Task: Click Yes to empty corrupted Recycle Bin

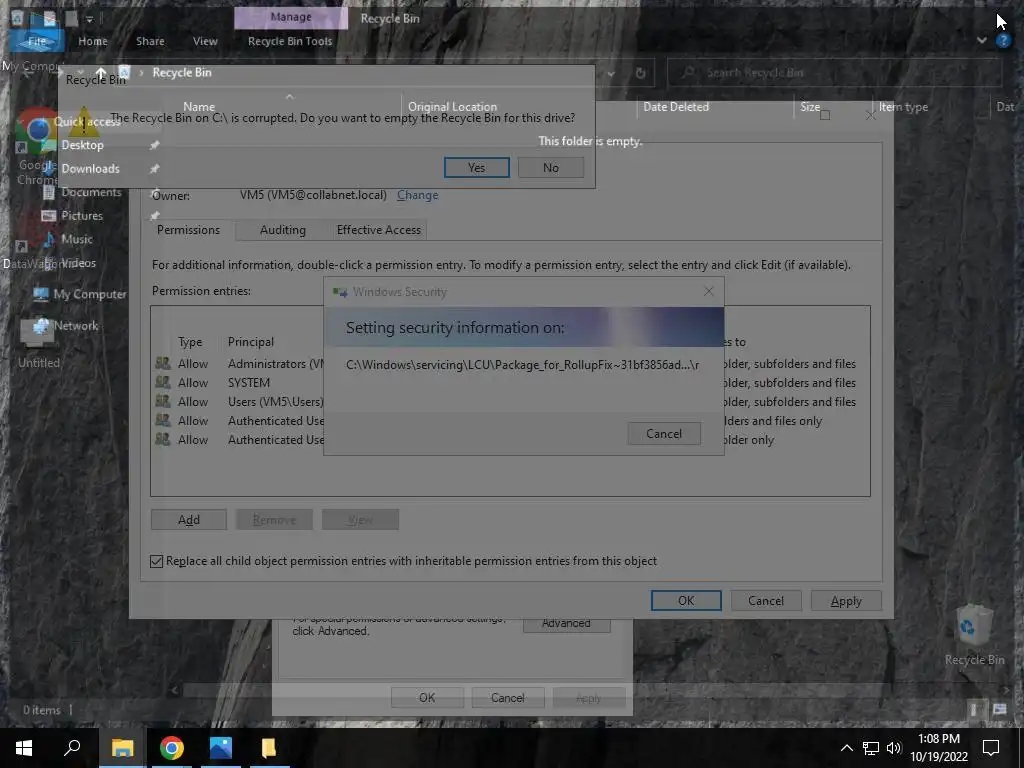Action: click(477, 168)
